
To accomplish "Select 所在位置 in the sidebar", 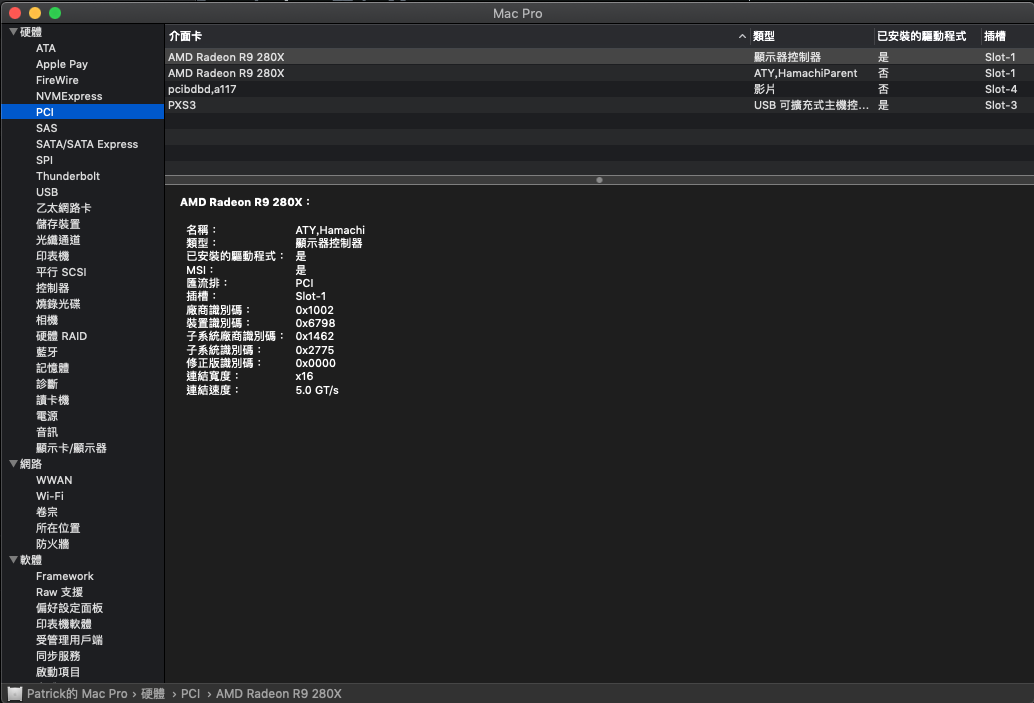I will [x=57, y=528].
